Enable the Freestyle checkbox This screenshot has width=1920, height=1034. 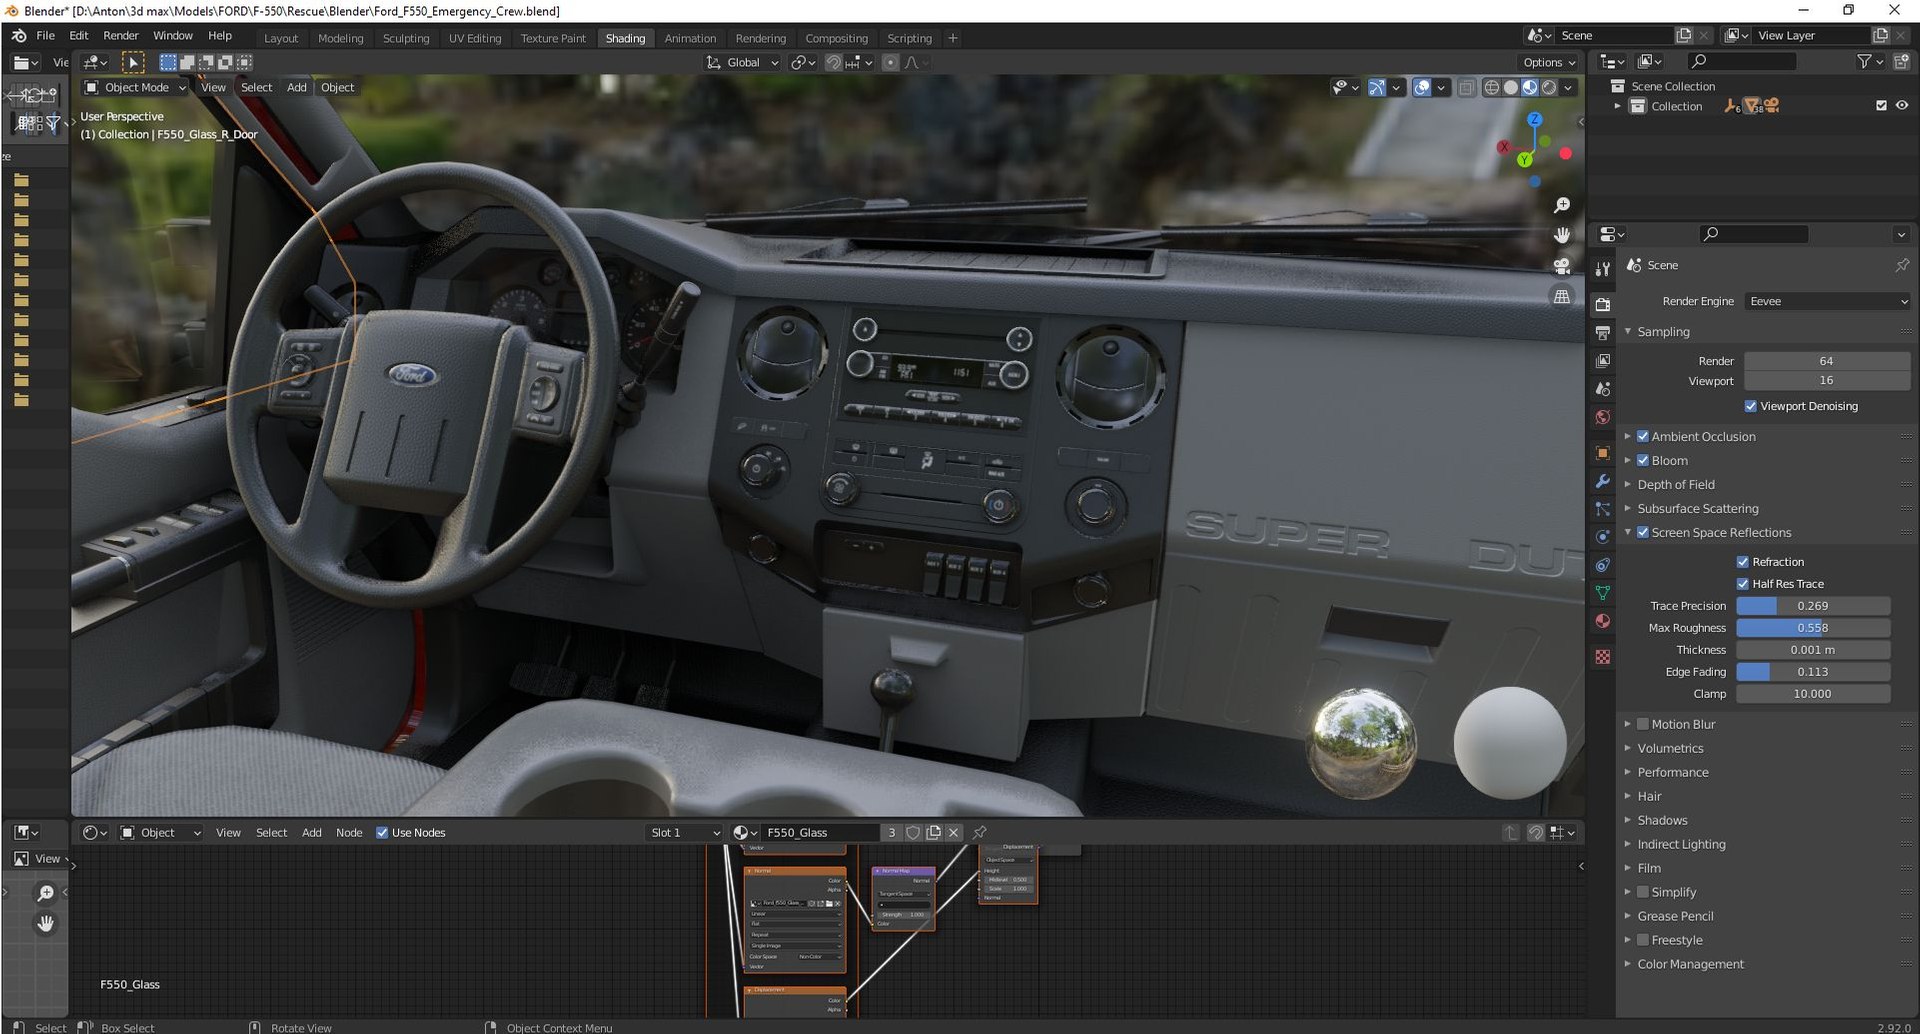pos(1642,940)
